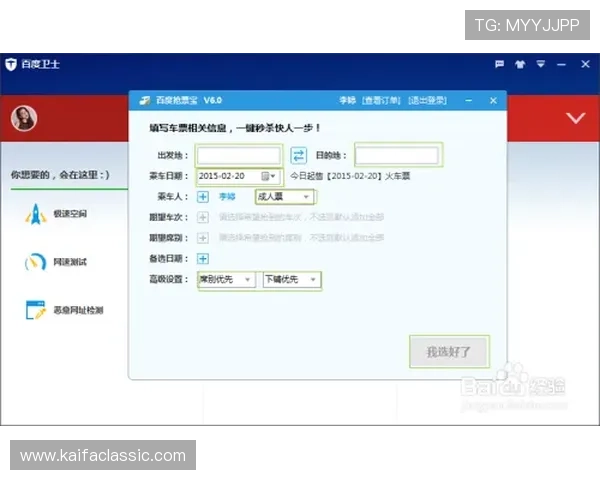Open the 乘车日期 calendar dropdown
600x480 pixels.
(x=268, y=176)
